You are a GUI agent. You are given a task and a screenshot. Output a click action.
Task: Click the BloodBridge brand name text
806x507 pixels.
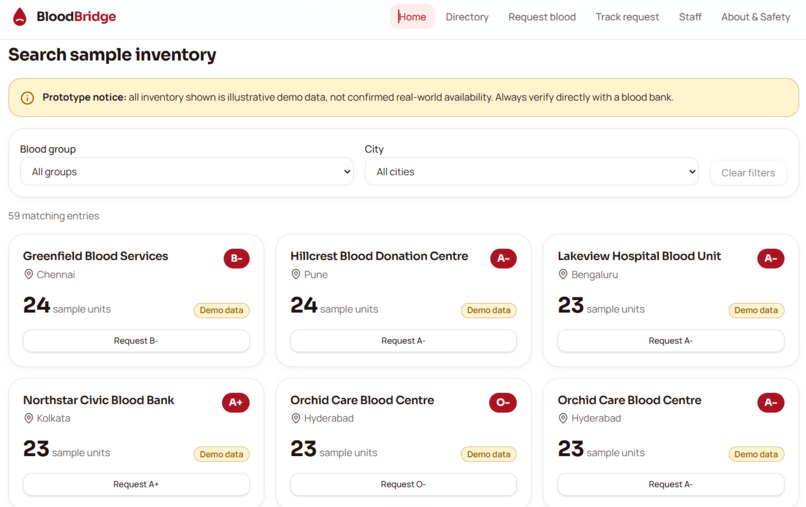coord(76,17)
